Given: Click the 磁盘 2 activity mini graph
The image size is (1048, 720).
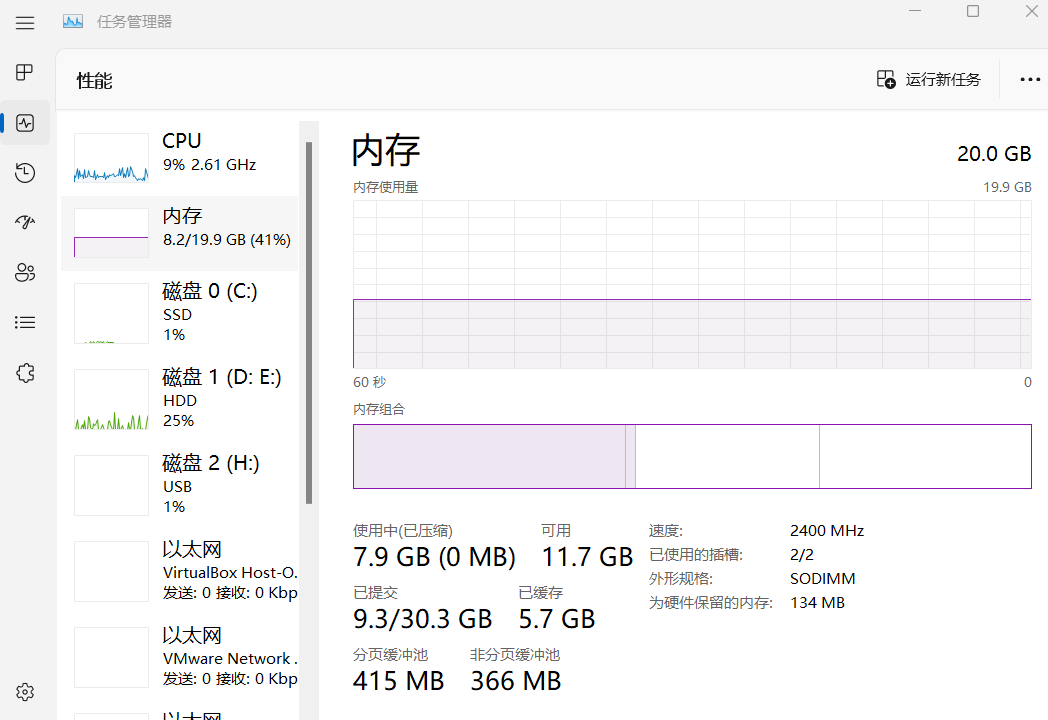Looking at the screenshot, I should click(111, 485).
